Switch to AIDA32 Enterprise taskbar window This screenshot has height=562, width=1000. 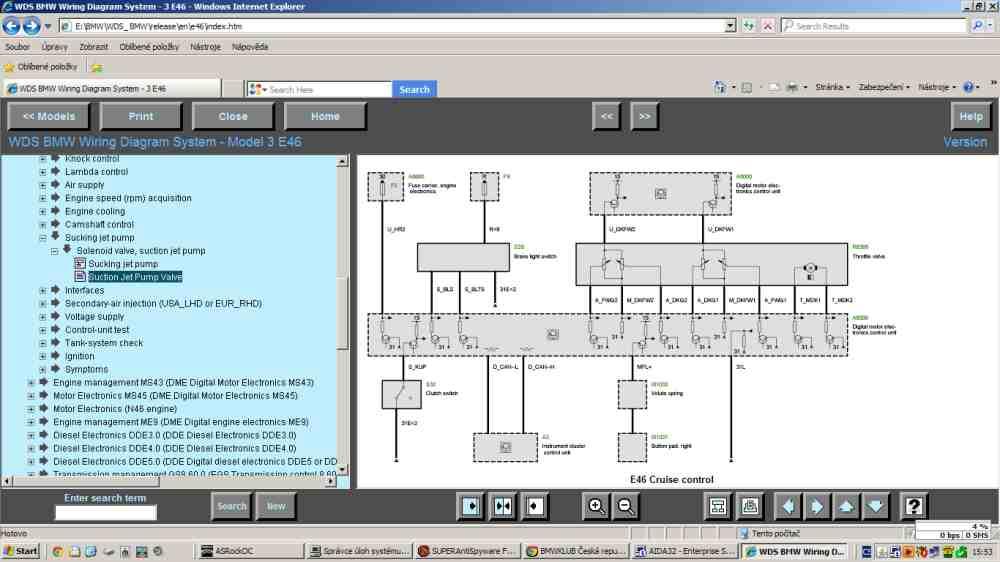click(x=684, y=551)
